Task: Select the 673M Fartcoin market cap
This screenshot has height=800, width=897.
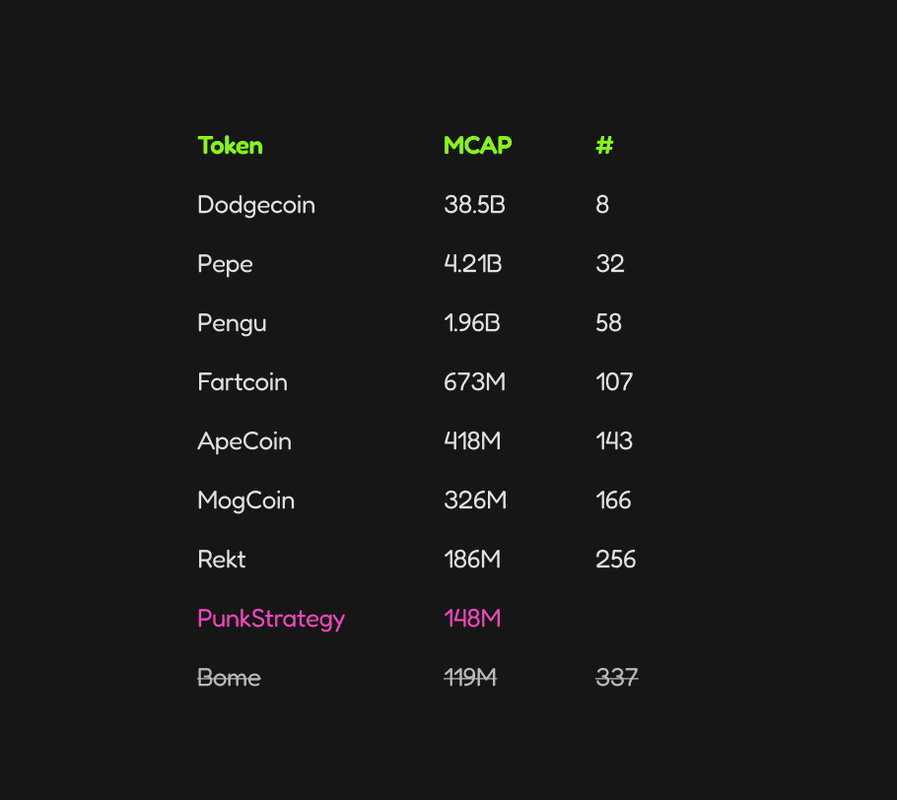Action: [x=474, y=382]
